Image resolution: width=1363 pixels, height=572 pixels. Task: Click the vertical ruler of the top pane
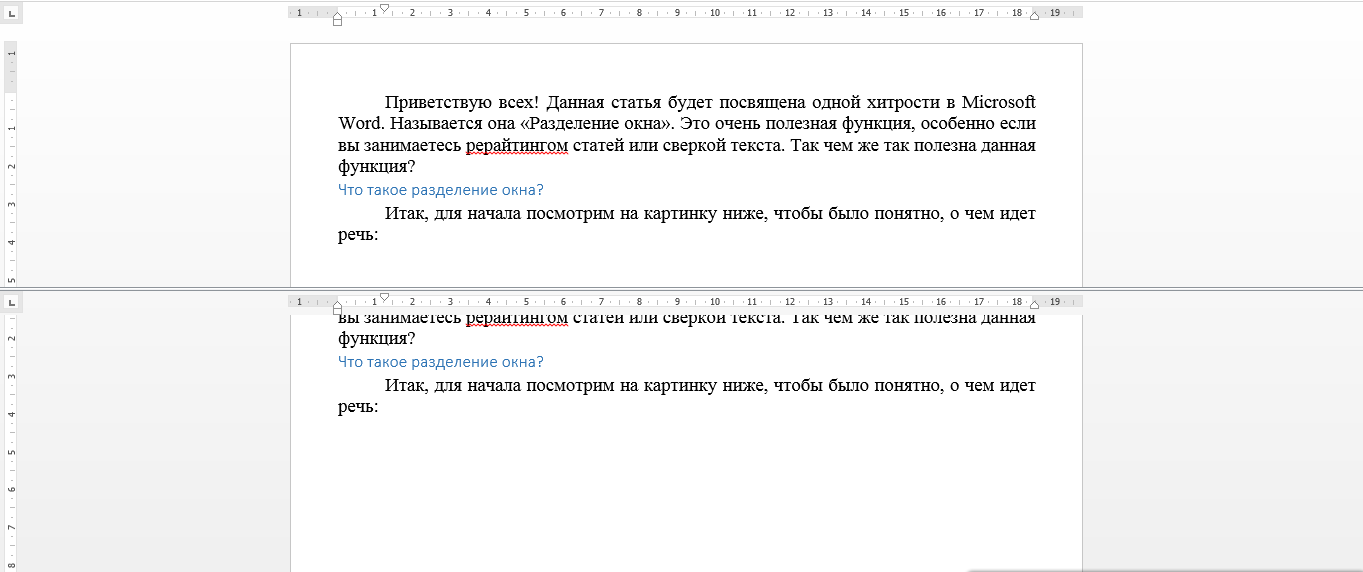(12, 164)
